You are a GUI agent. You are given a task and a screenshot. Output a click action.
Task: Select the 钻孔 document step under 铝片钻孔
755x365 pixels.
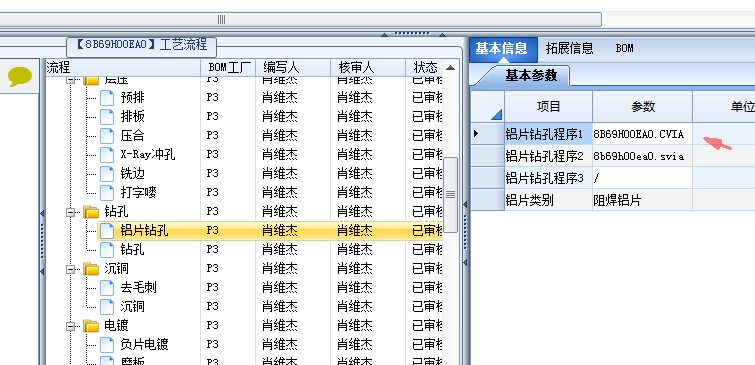coord(132,249)
